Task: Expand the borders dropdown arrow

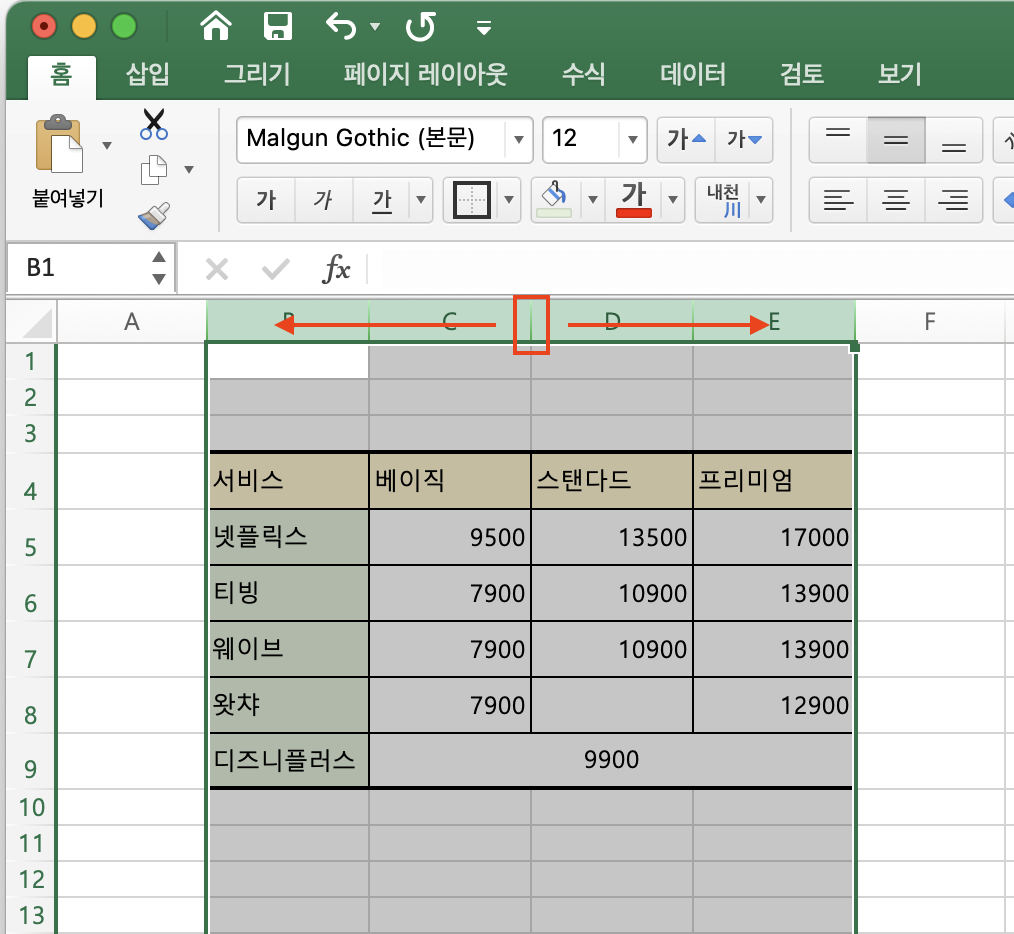Action: coord(509,200)
